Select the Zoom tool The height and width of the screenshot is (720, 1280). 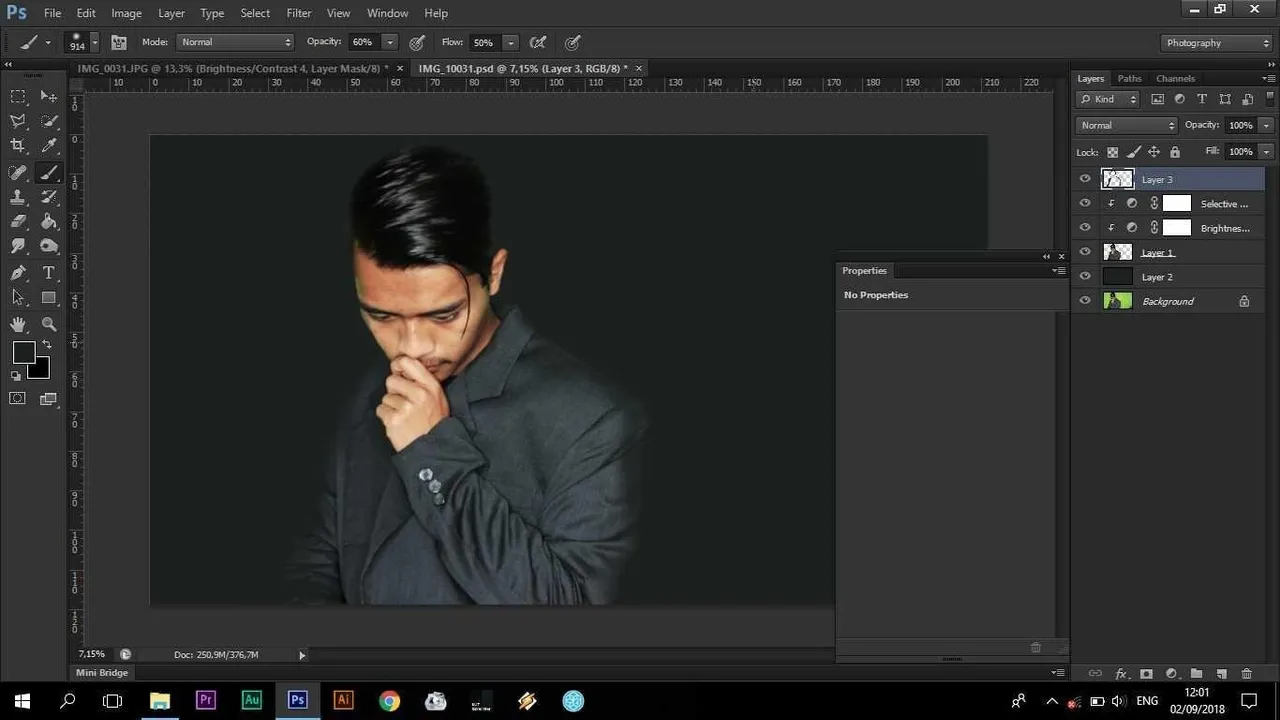coord(49,324)
